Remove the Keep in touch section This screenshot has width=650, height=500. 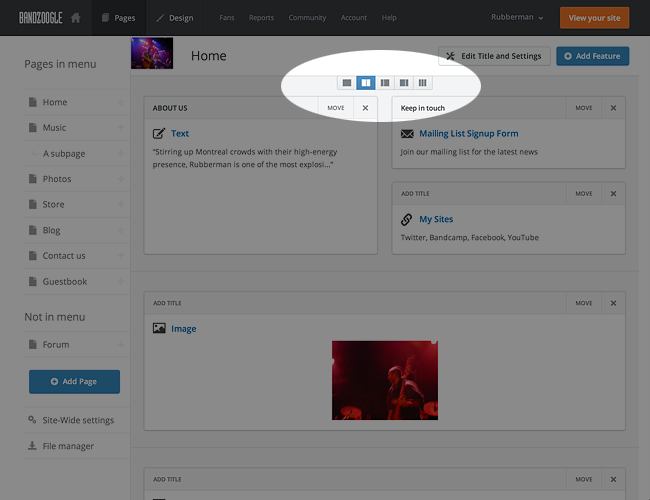pyautogui.click(x=613, y=108)
